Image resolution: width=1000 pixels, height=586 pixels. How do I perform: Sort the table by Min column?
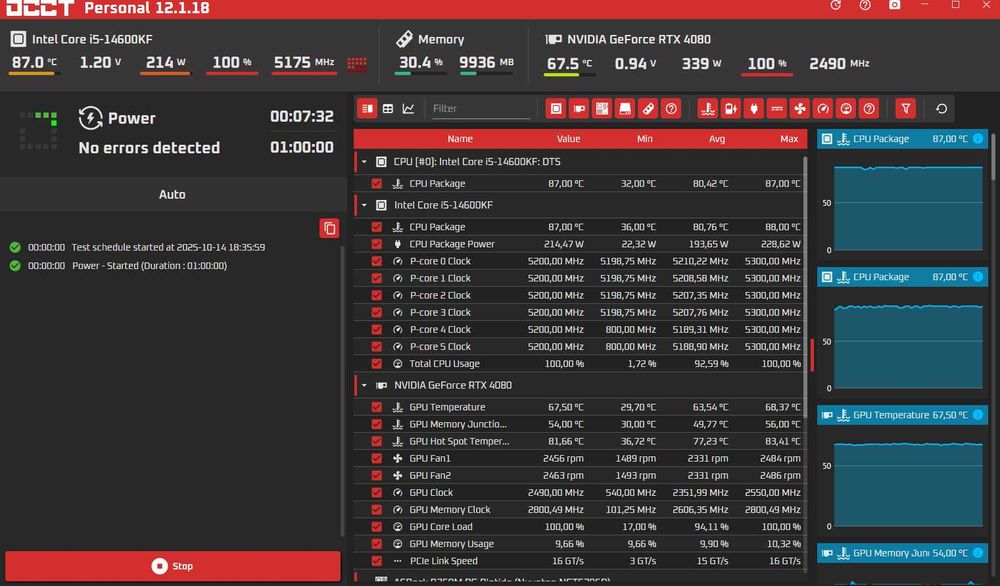click(x=645, y=138)
